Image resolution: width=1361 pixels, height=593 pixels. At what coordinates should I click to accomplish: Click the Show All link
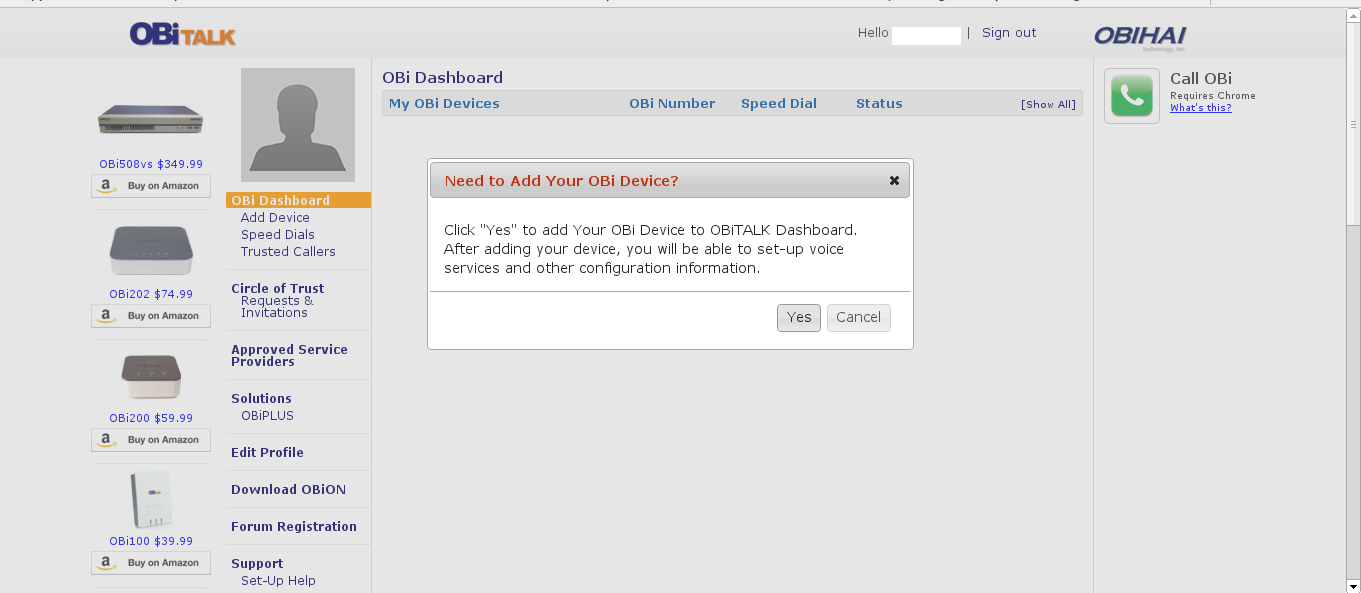(1048, 104)
